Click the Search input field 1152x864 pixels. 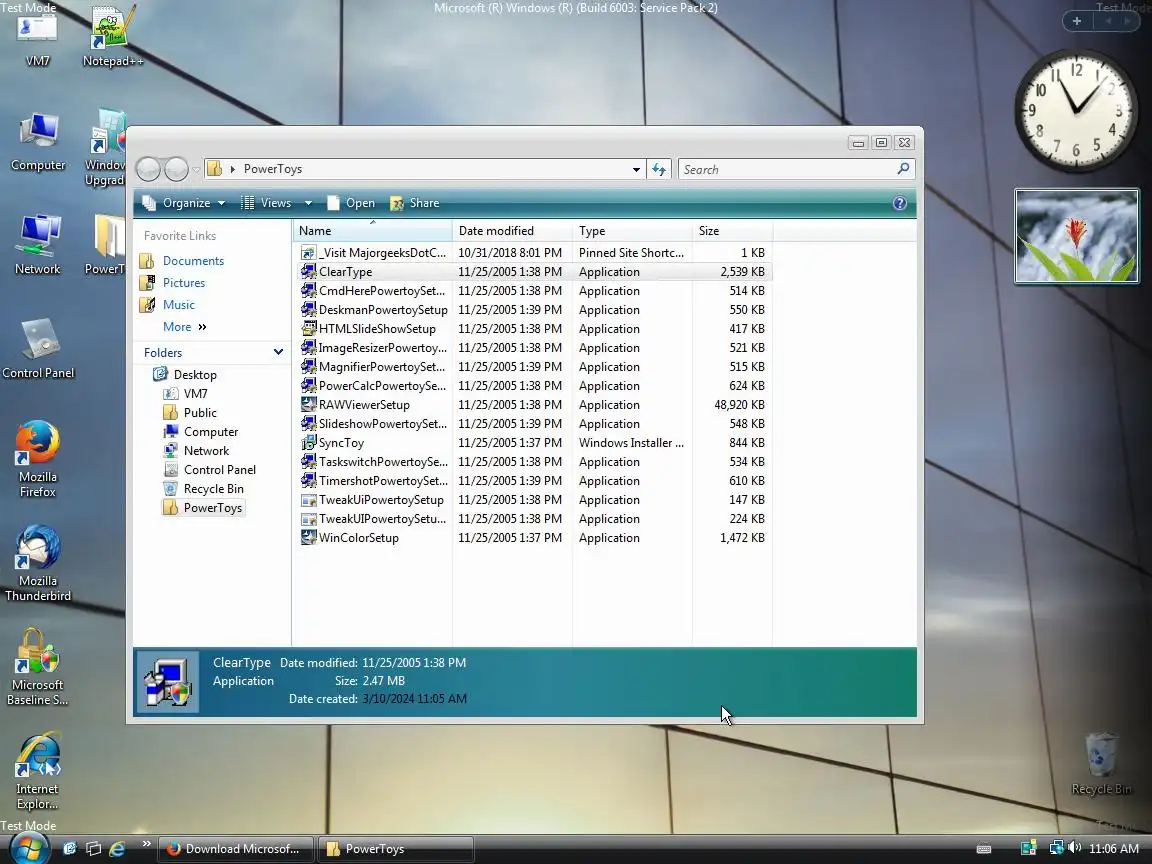[x=788, y=170]
